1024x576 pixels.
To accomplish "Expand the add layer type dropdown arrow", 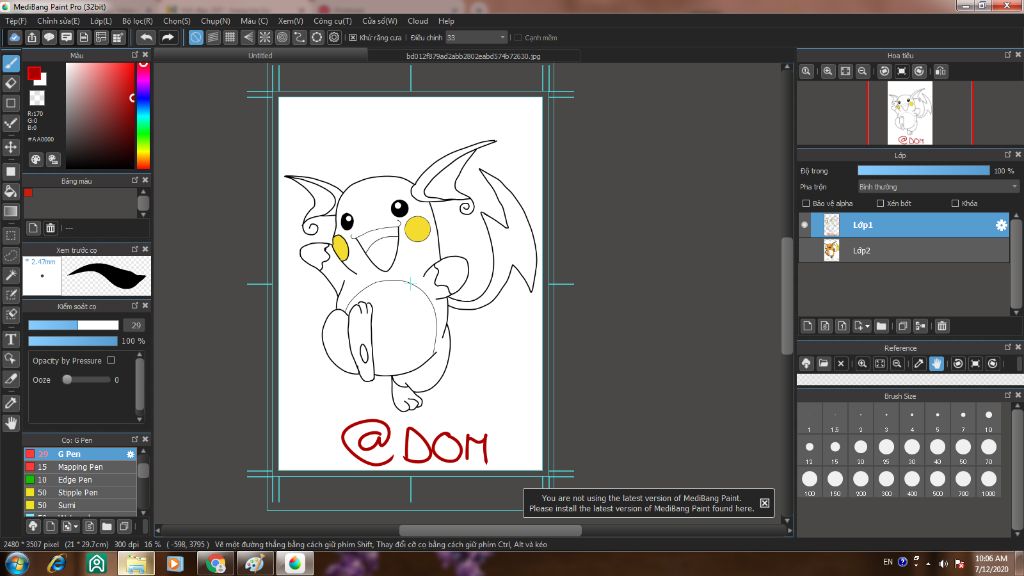I will [867, 326].
